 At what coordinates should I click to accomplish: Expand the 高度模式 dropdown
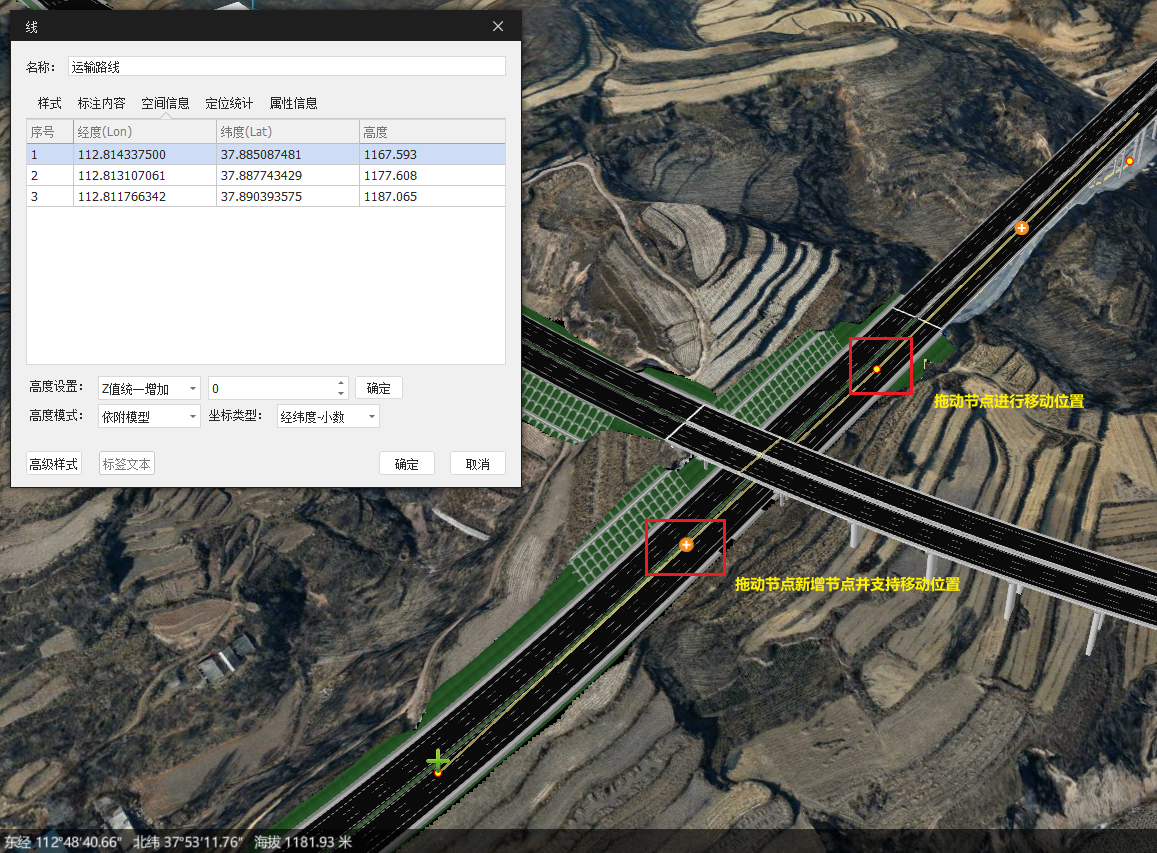click(x=149, y=416)
